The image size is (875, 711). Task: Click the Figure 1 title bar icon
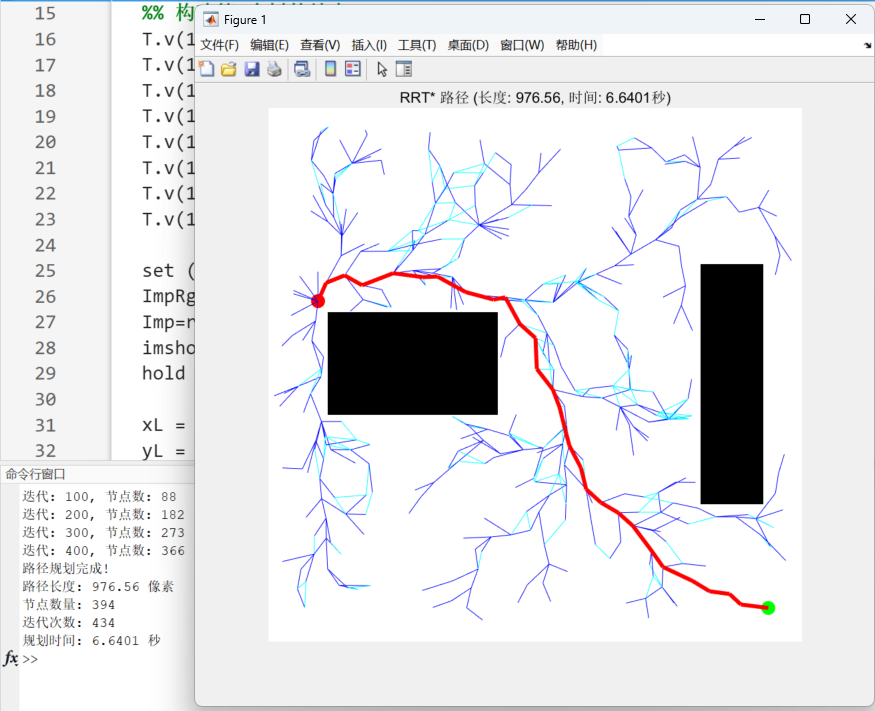(209, 19)
